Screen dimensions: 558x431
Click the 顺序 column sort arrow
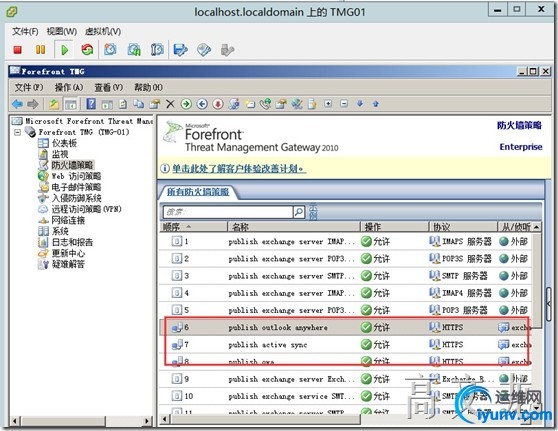[189, 227]
